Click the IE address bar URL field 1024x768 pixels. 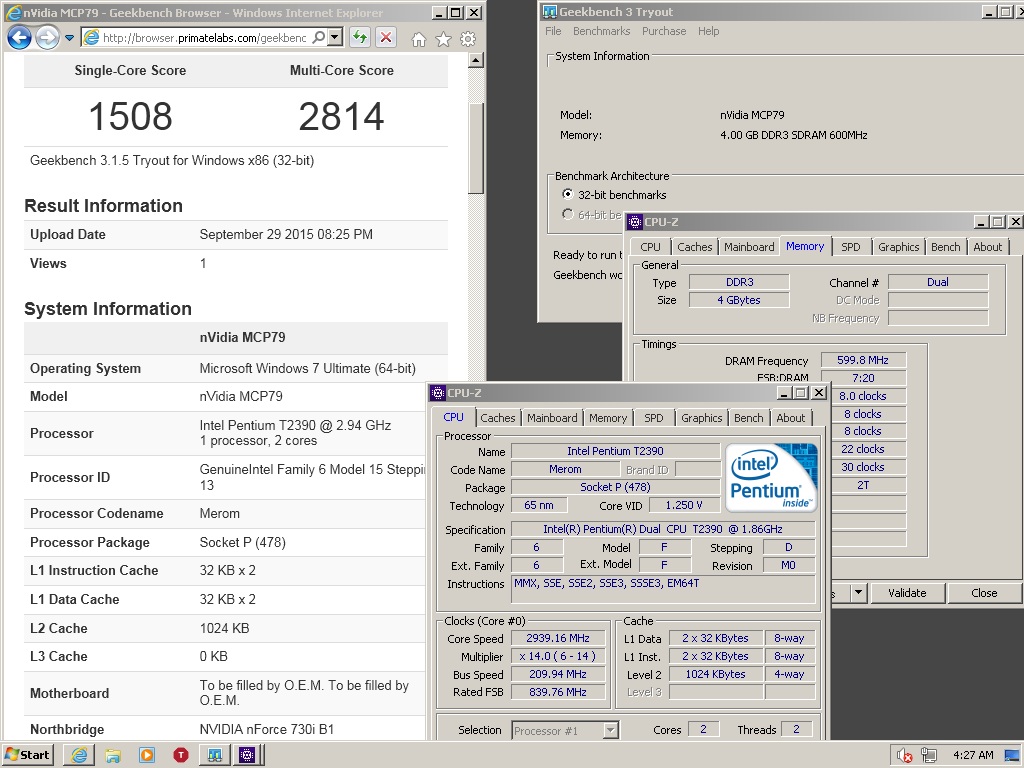[204, 38]
